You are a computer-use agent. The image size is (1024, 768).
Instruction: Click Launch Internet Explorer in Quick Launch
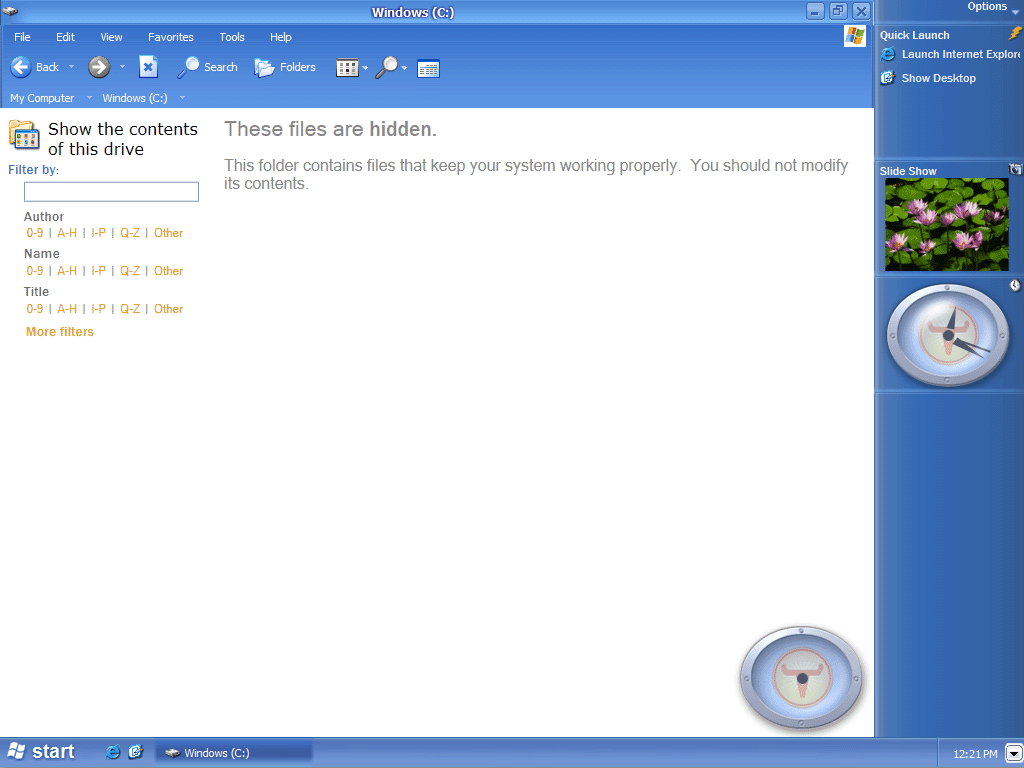(x=950, y=54)
